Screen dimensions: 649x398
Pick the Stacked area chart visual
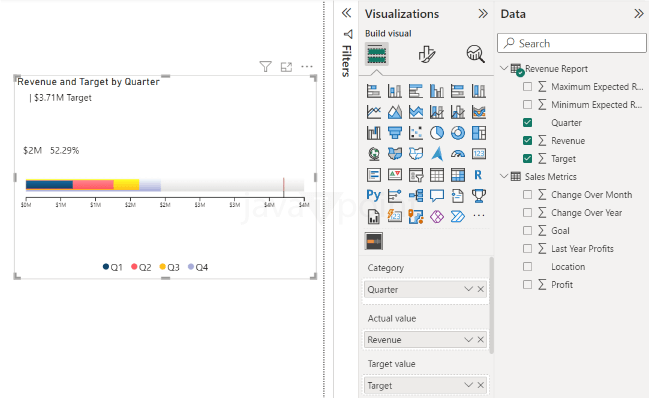click(x=416, y=112)
